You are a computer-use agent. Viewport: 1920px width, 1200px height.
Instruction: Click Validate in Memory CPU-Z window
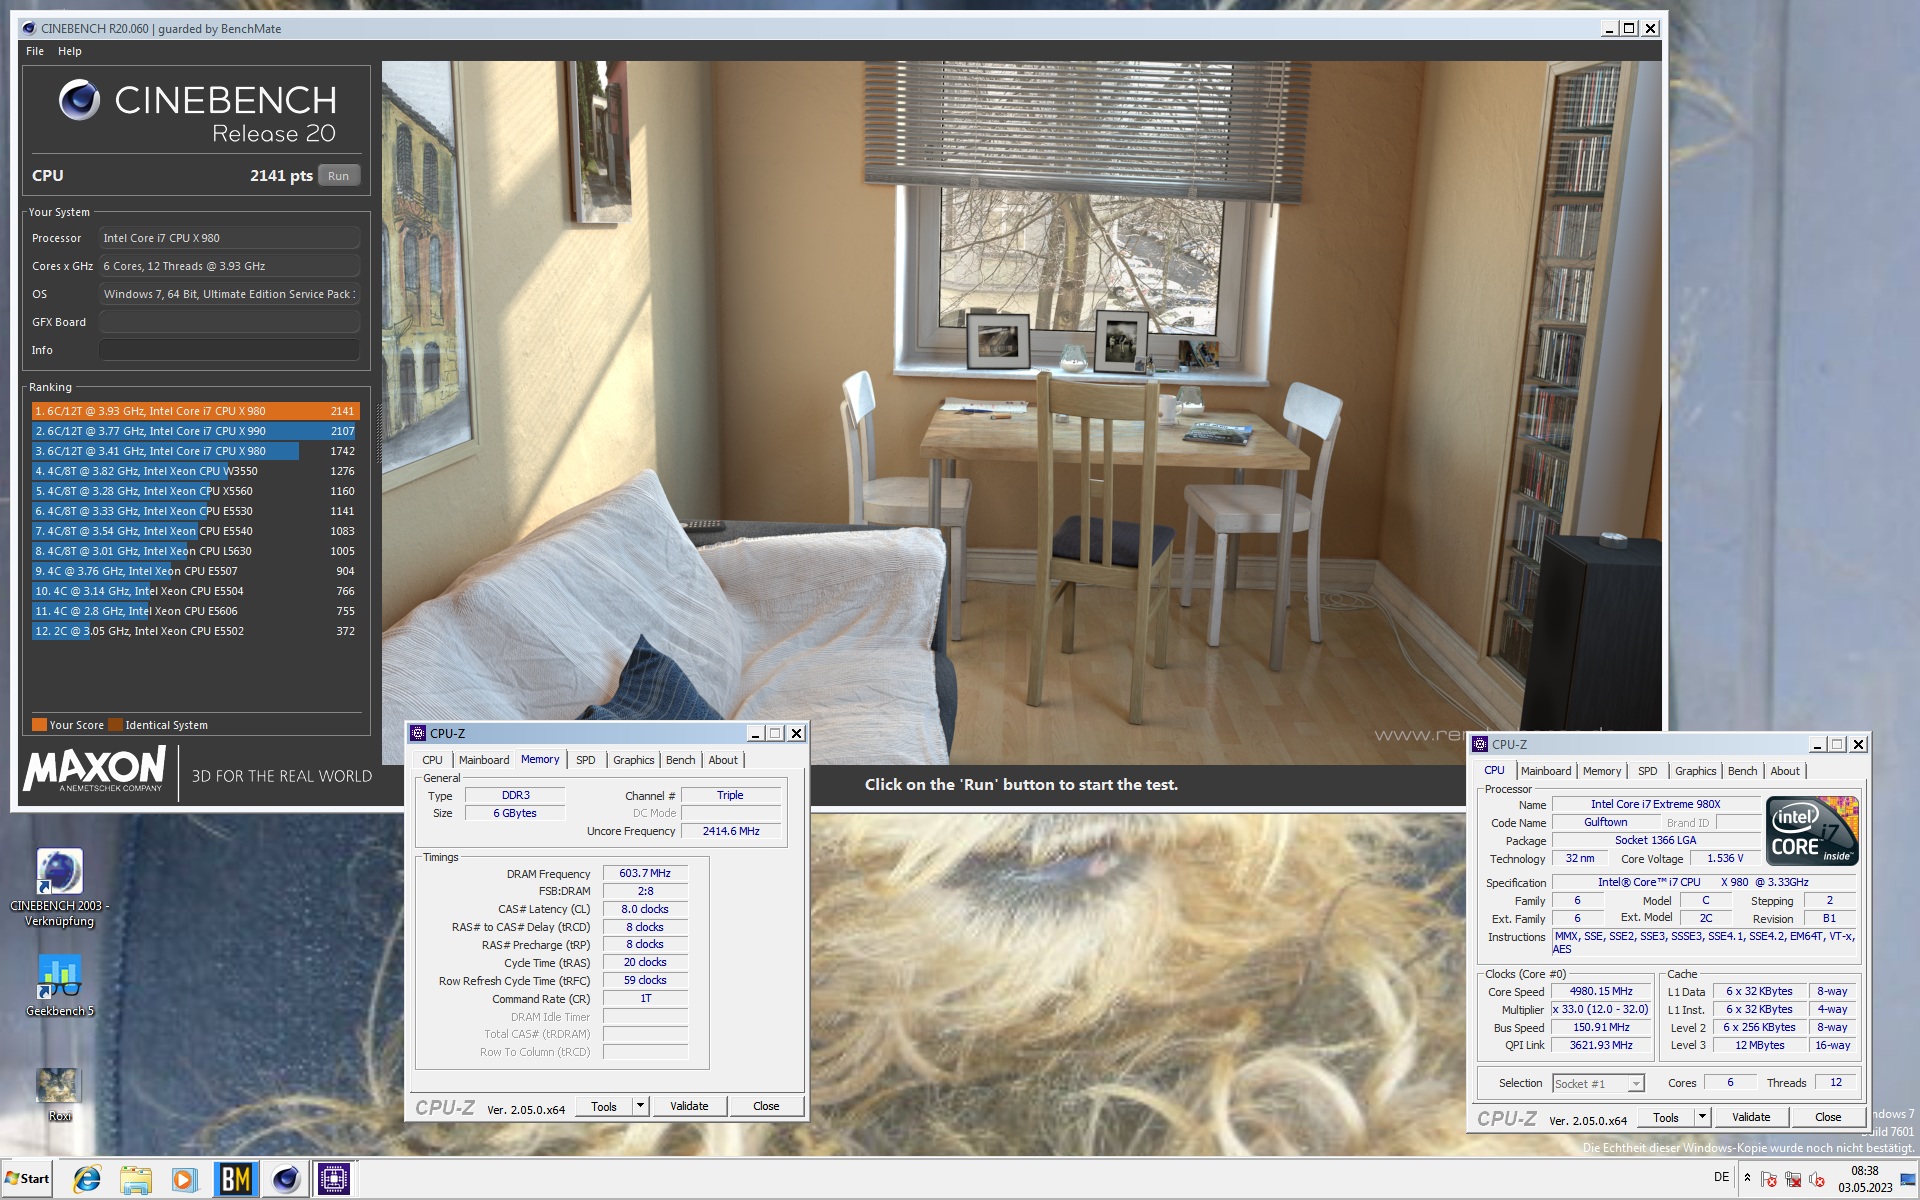pyautogui.click(x=689, y=1106)
